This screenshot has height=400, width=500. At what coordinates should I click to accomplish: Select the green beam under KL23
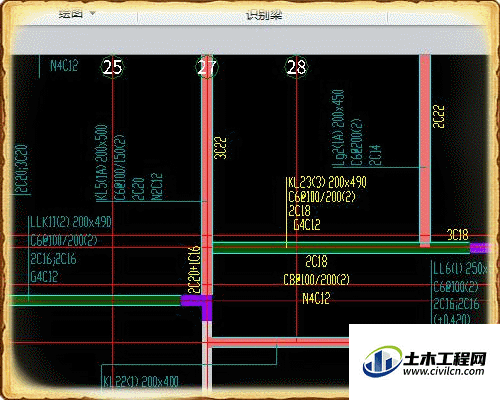click(x=341, y=248)
